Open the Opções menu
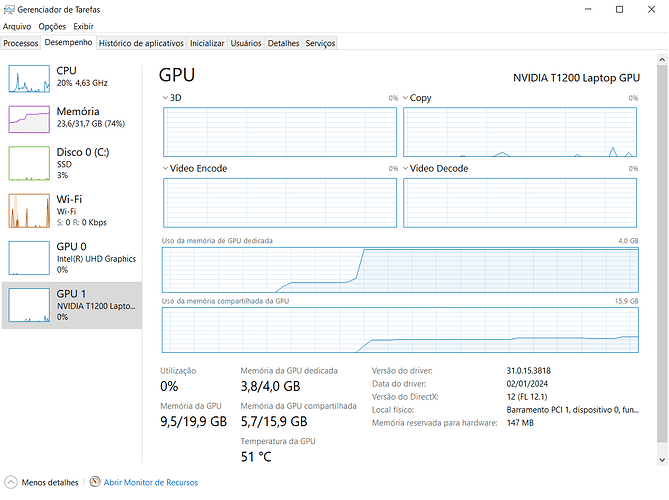The width and height of the screenshot is (669, 500). coord(52,26)
